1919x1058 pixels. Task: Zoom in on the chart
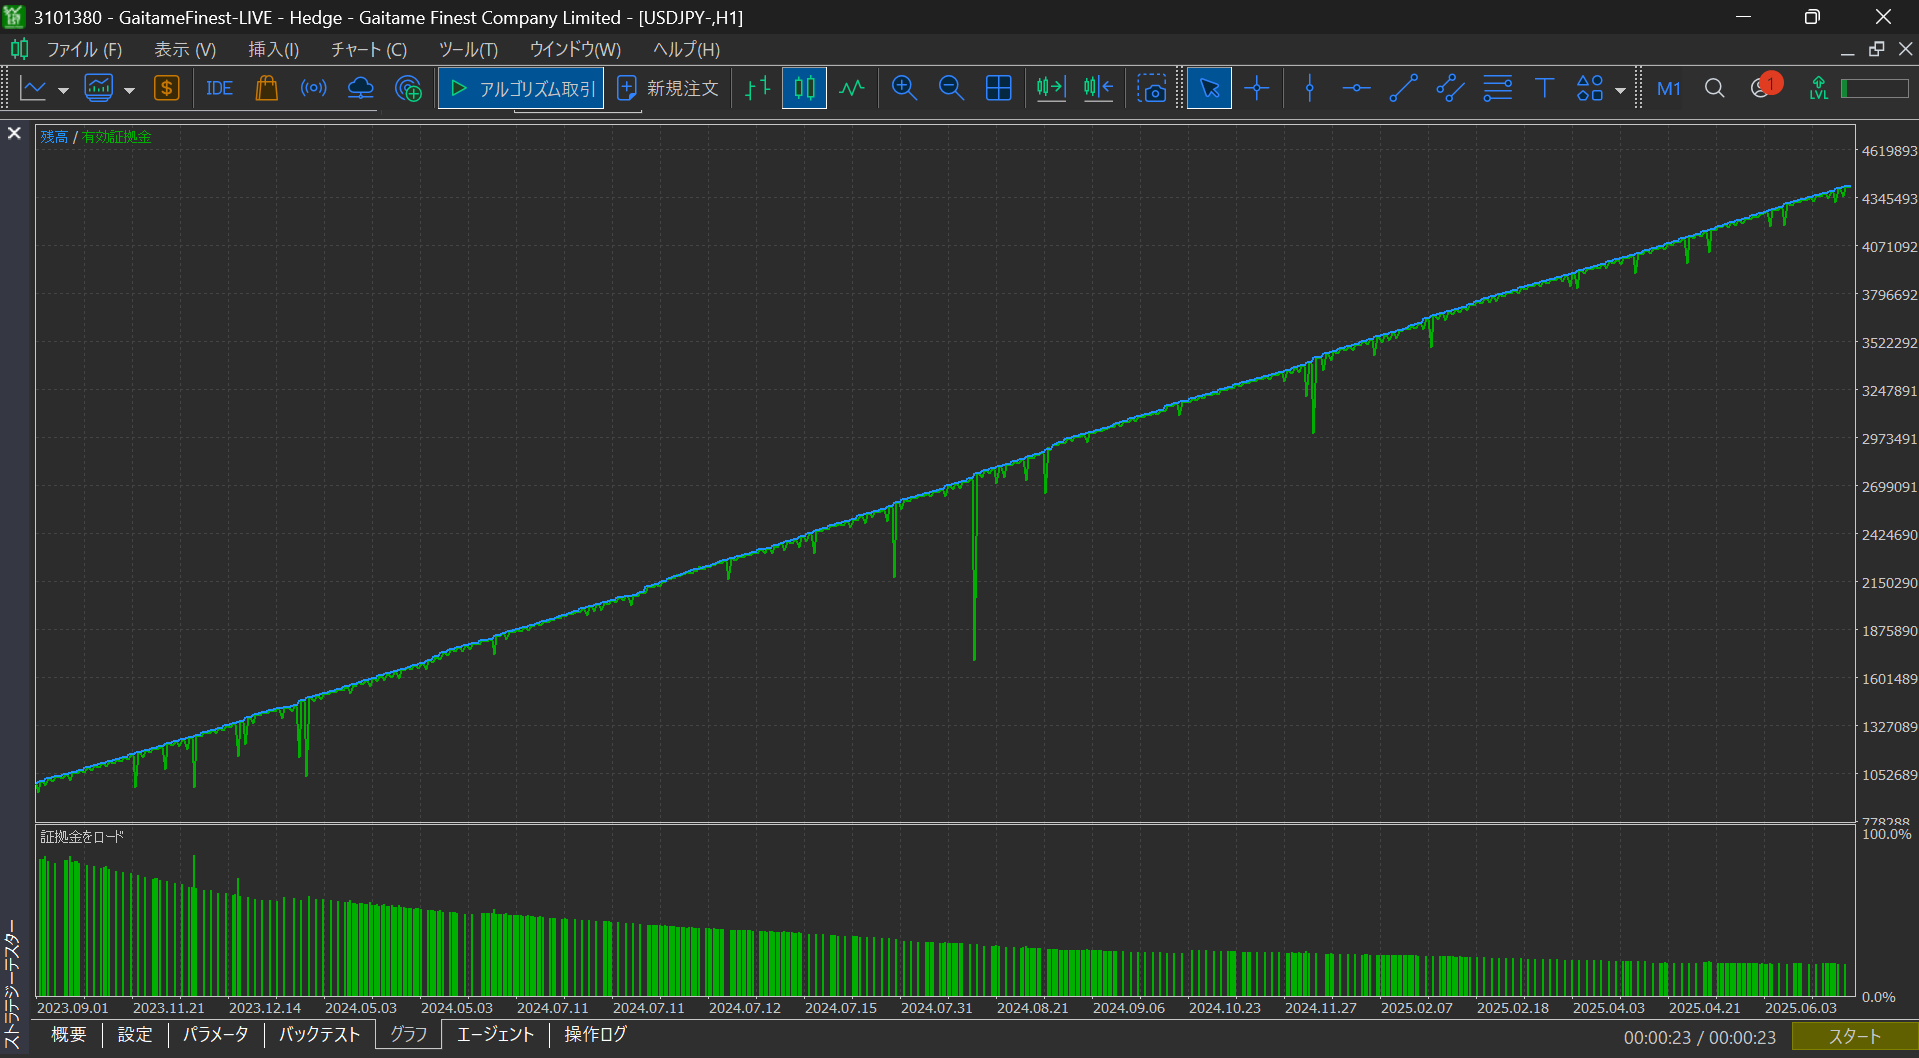[x=904, y=89]
